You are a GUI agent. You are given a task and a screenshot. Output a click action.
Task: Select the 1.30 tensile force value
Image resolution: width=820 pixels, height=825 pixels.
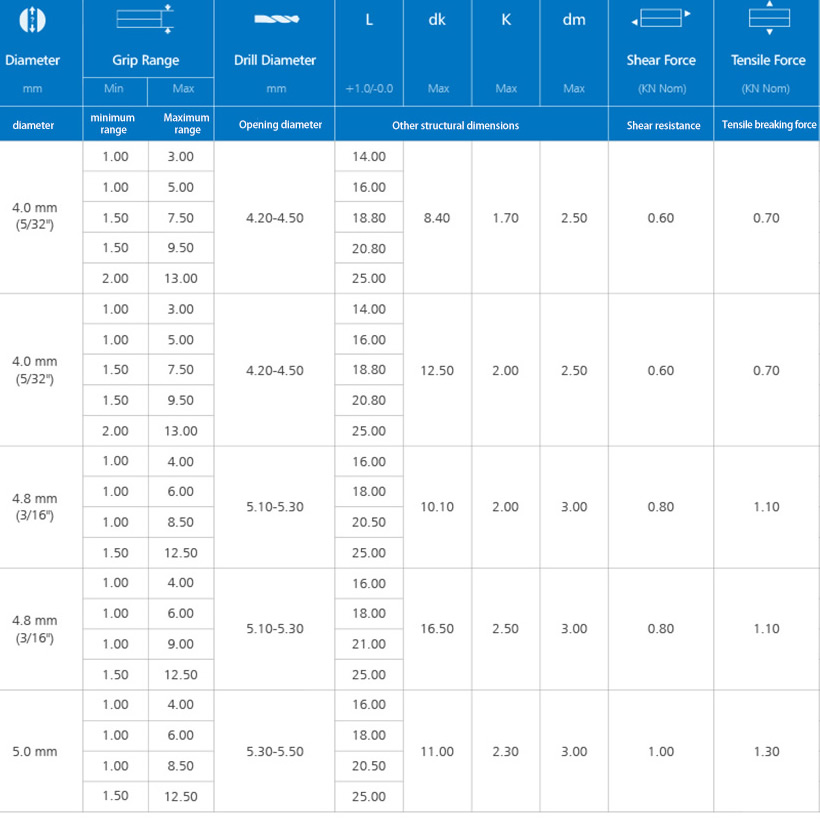[x=766, y=751]
